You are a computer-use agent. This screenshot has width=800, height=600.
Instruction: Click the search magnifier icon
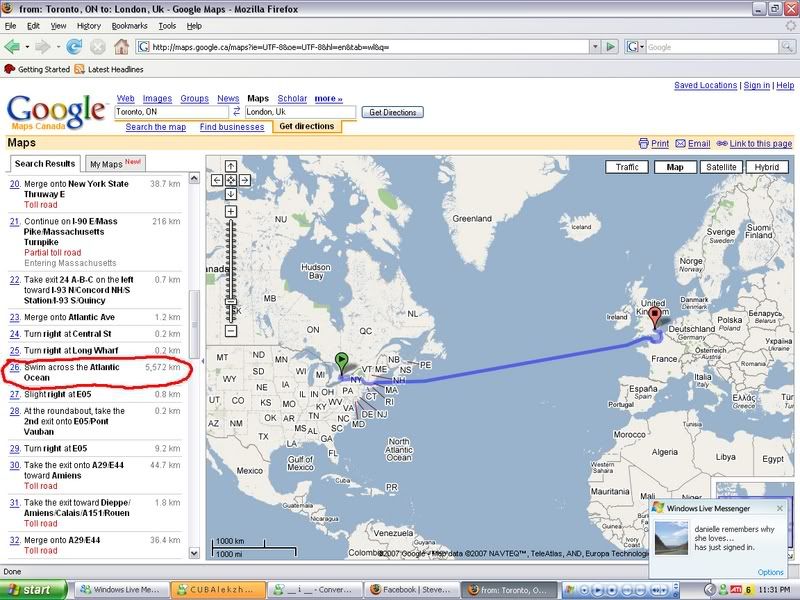tap(786, 47)
